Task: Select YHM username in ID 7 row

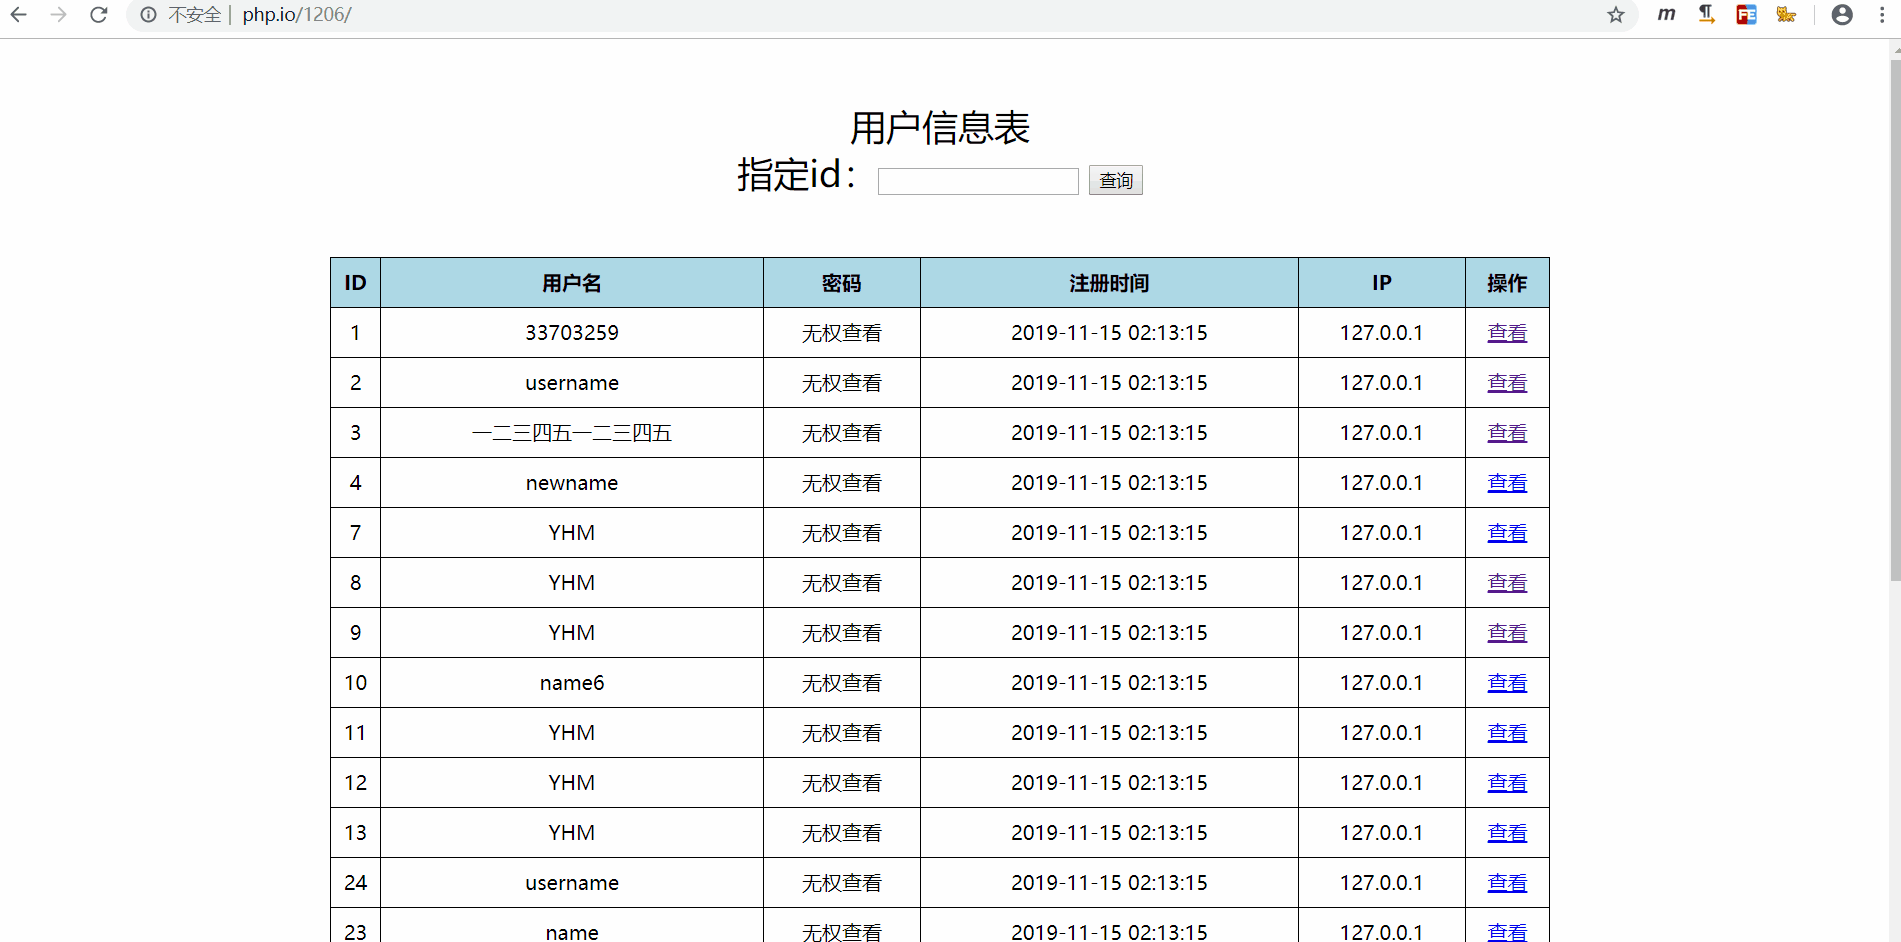Action: [572, 533]
